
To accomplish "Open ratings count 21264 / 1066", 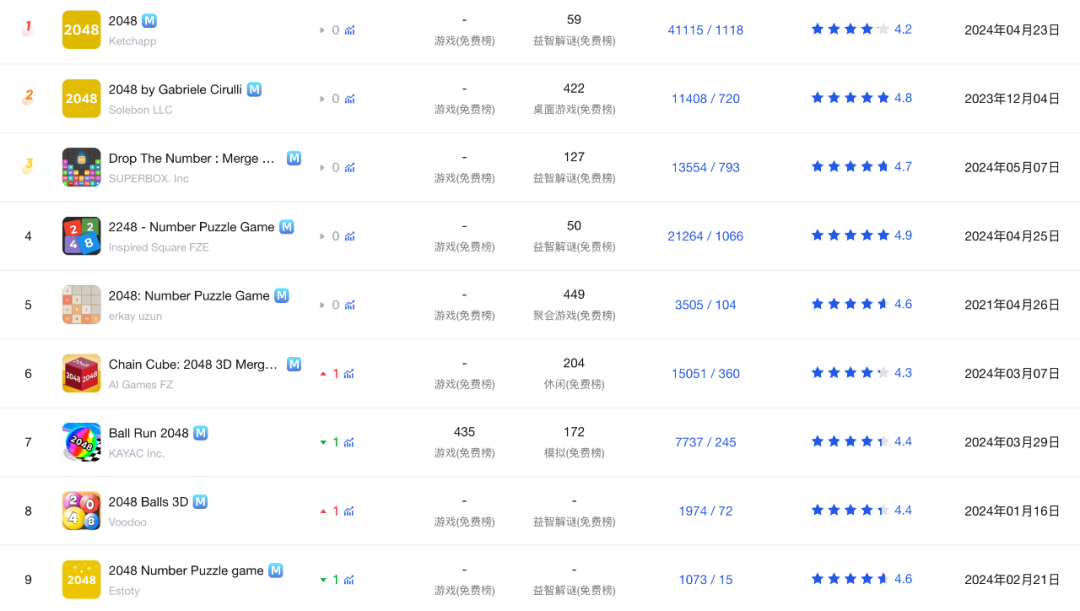I will pos(705,236).
